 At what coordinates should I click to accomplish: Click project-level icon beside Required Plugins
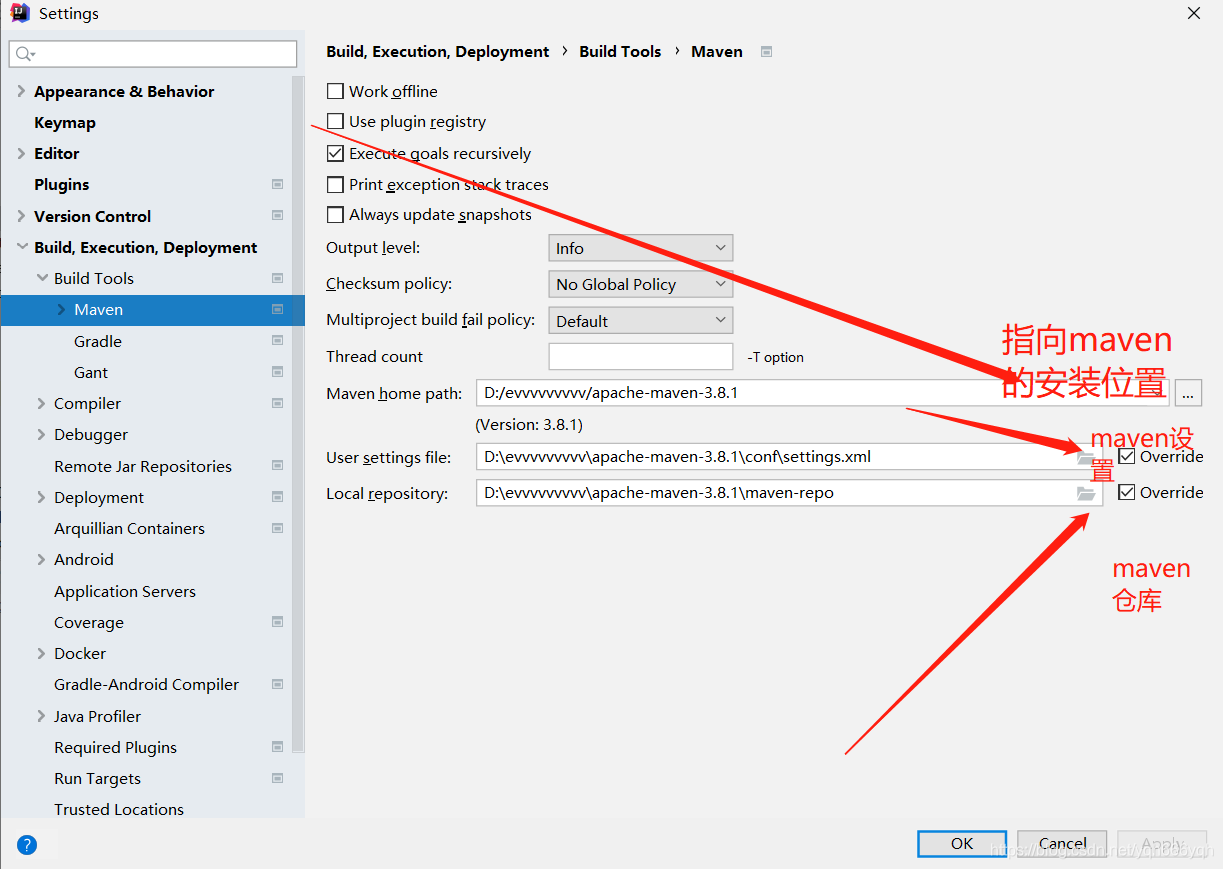coord(277,747)
